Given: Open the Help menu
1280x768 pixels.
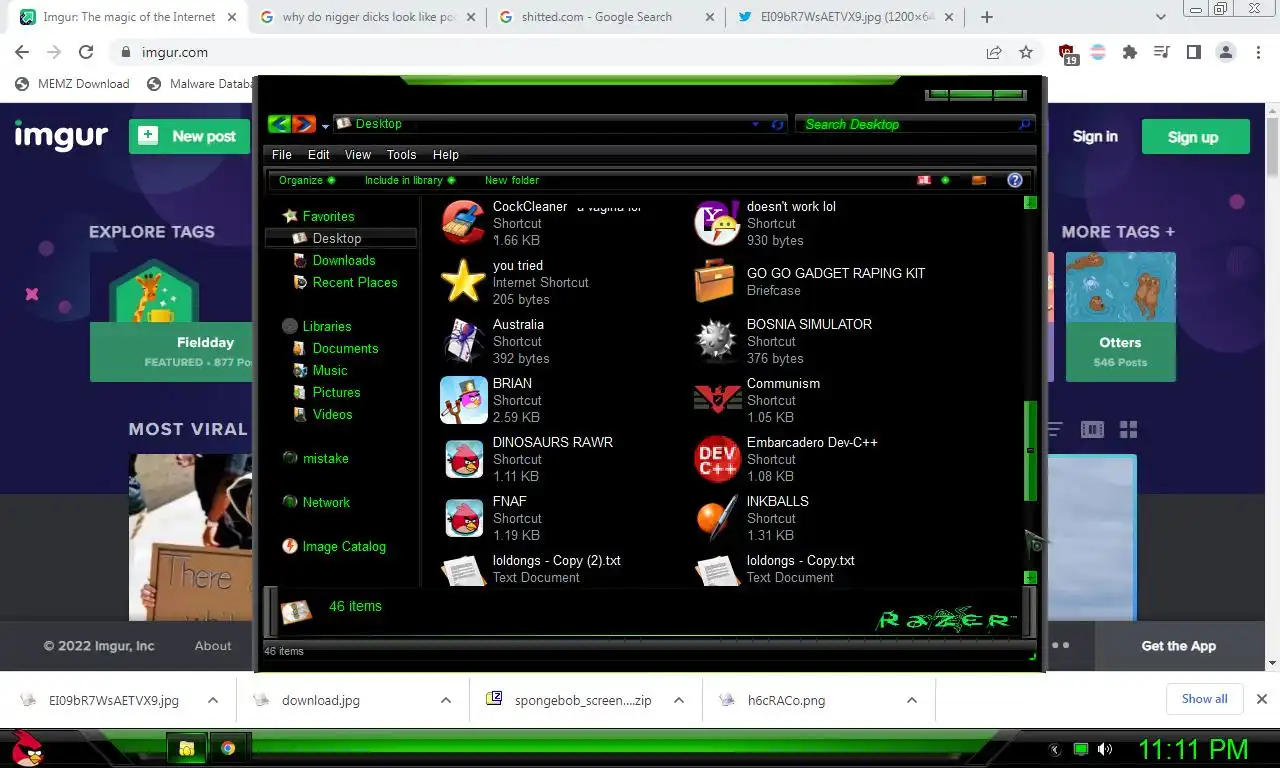Looking at the screenshot, I should 446,154.
